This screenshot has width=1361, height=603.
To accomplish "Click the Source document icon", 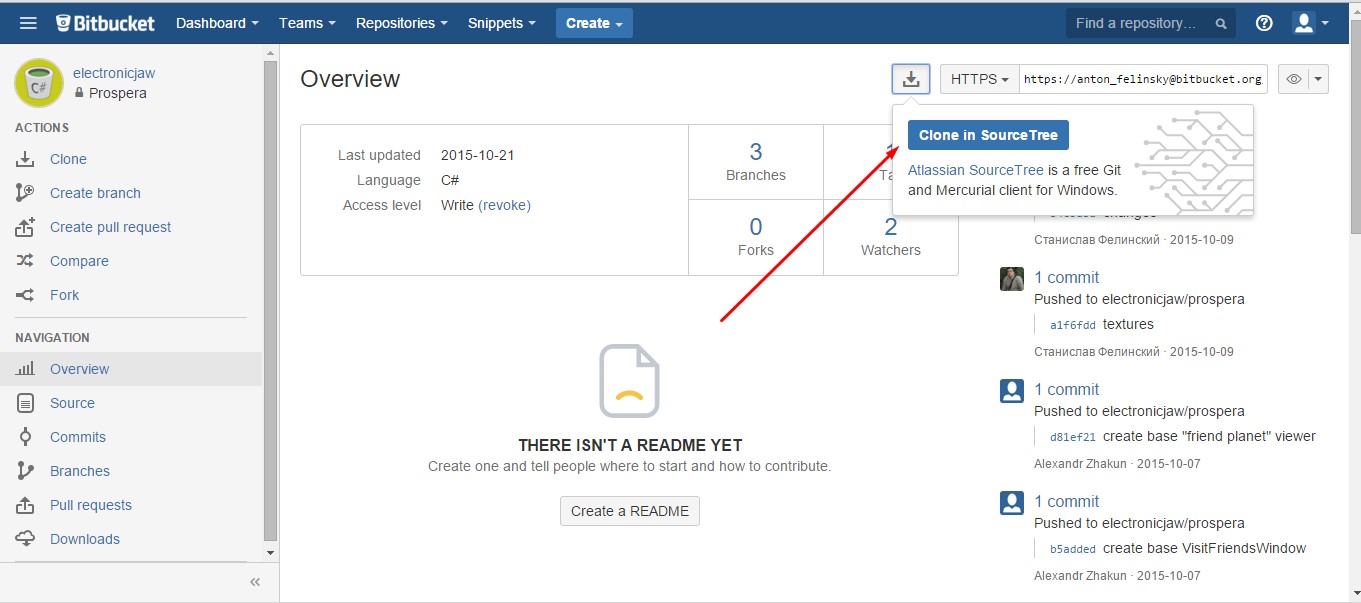I will click(x=26, y=403).
